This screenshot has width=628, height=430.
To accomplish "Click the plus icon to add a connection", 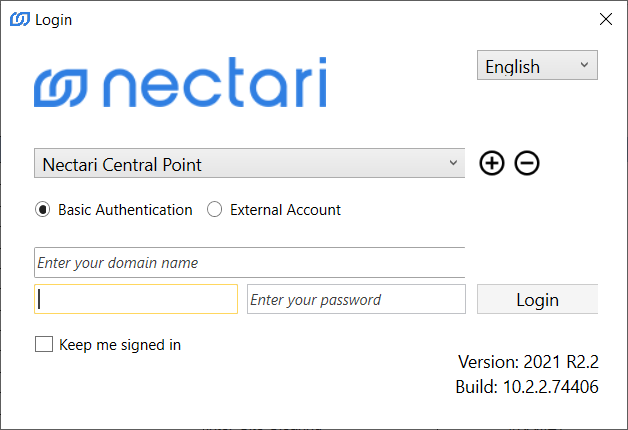I will tap(491, 163).
